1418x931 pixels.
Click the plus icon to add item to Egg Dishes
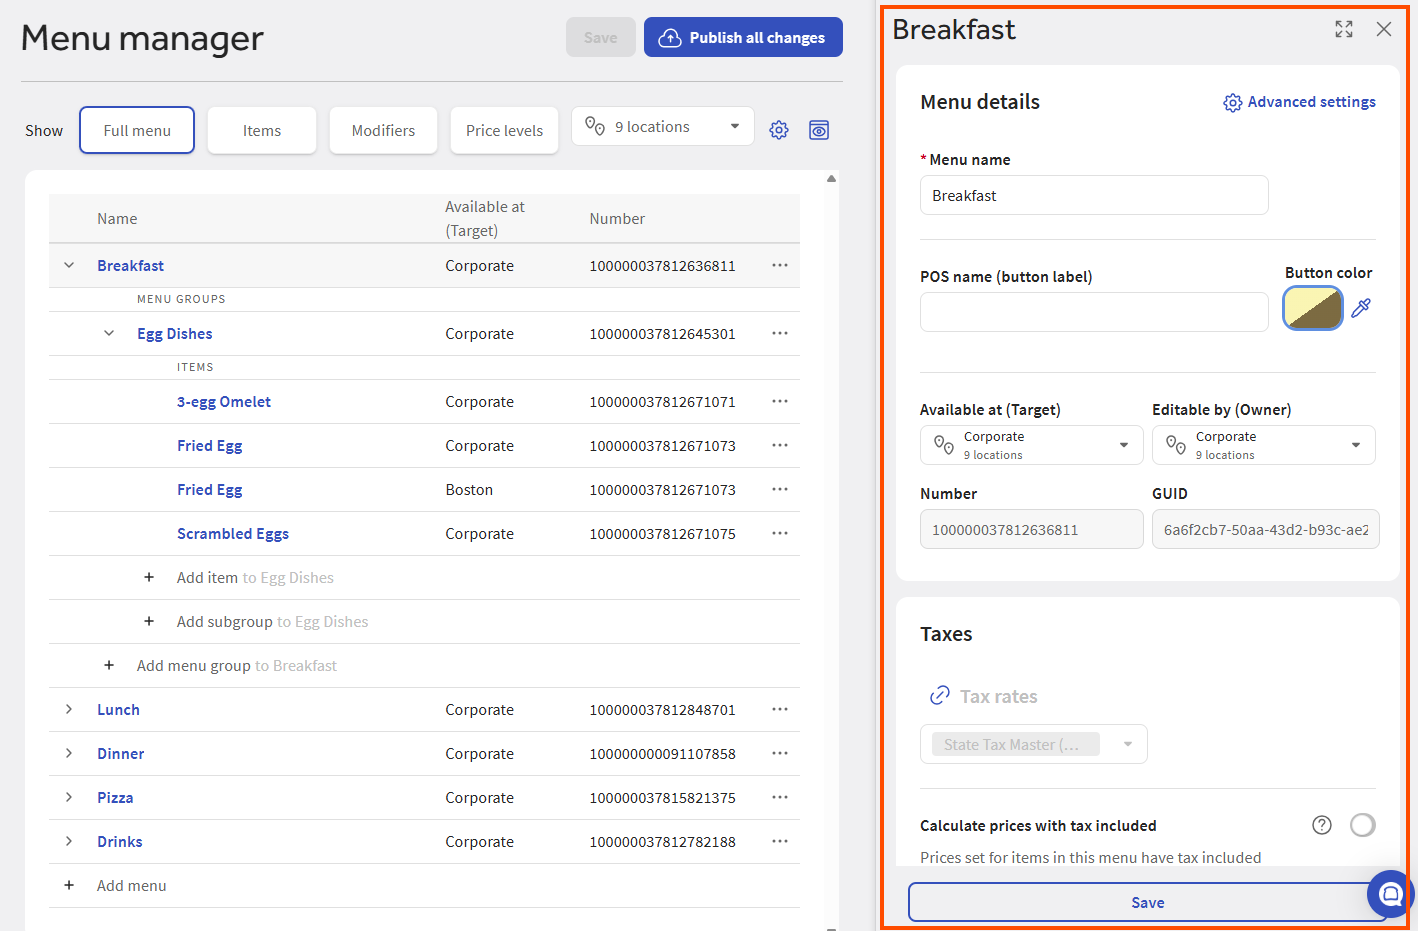(149, 577)
